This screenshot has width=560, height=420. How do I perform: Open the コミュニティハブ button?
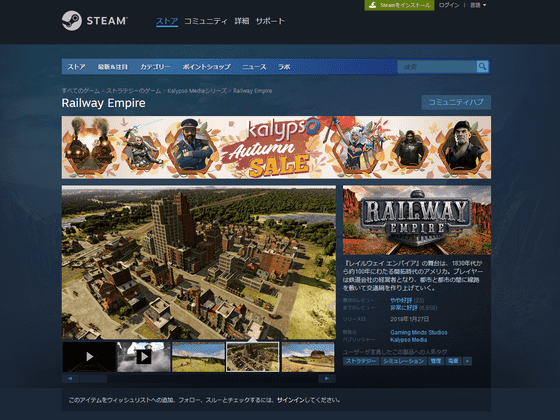pyautogui.click(x=456, y=102)
